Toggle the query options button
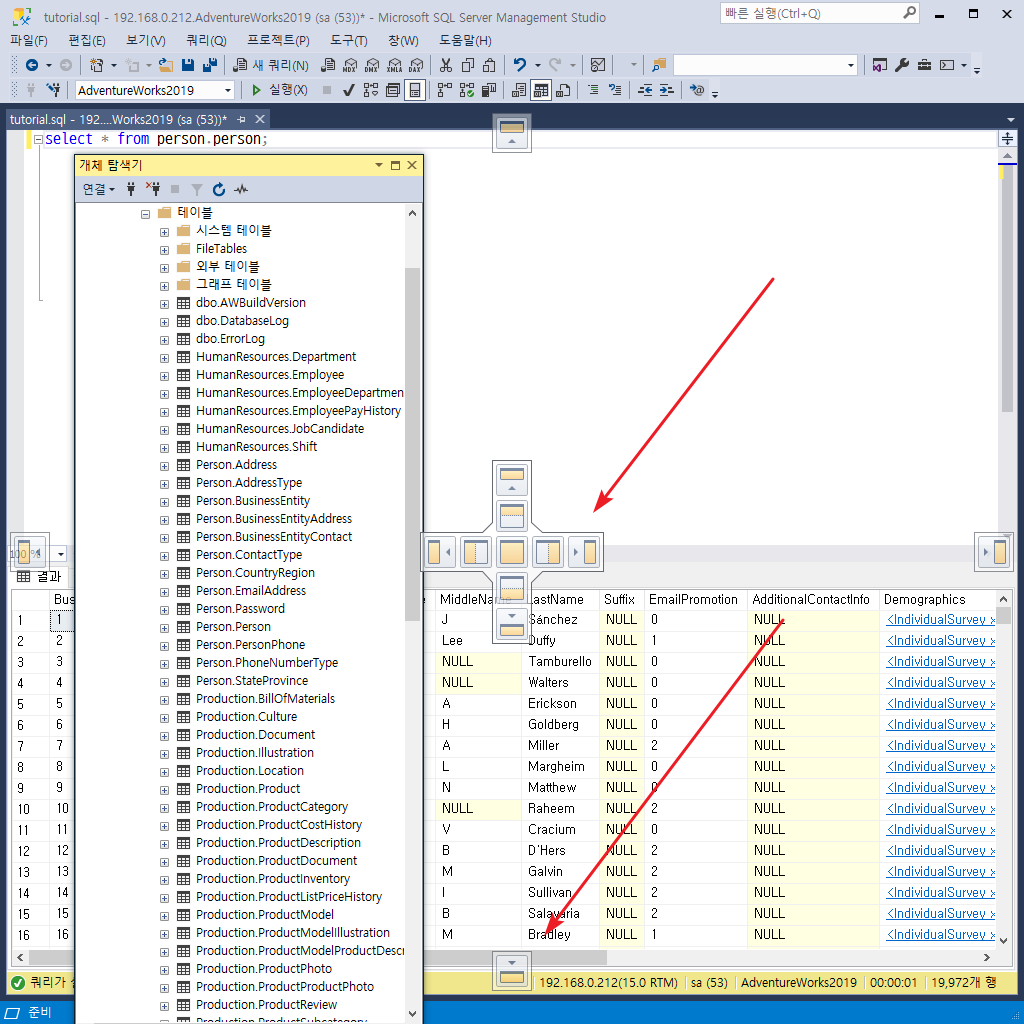Screen dimensions: 1024x1024 pos(392,89)
